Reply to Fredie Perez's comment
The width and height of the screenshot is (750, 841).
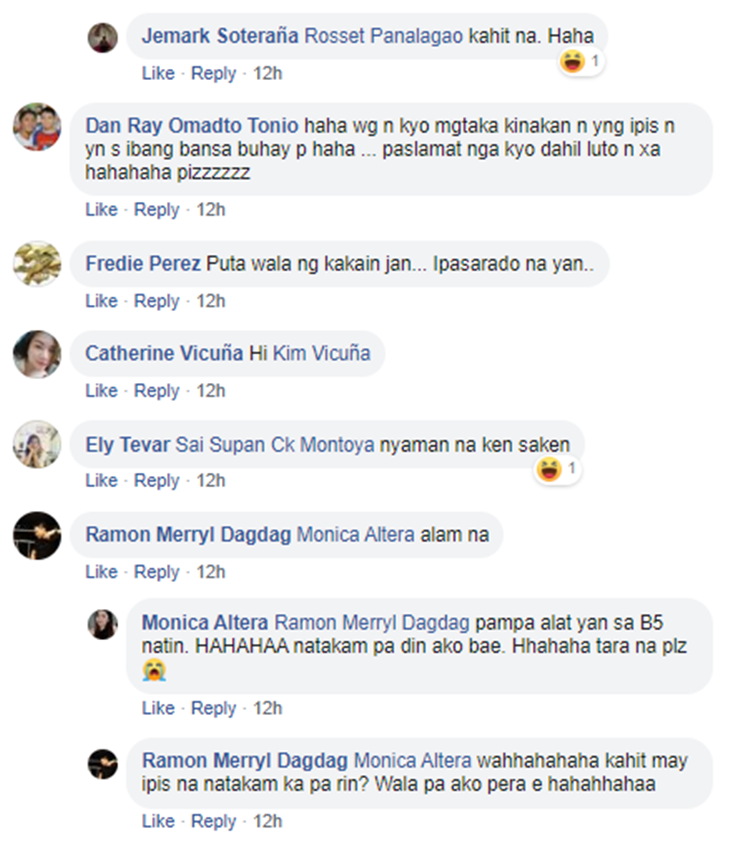pos(157,301)
